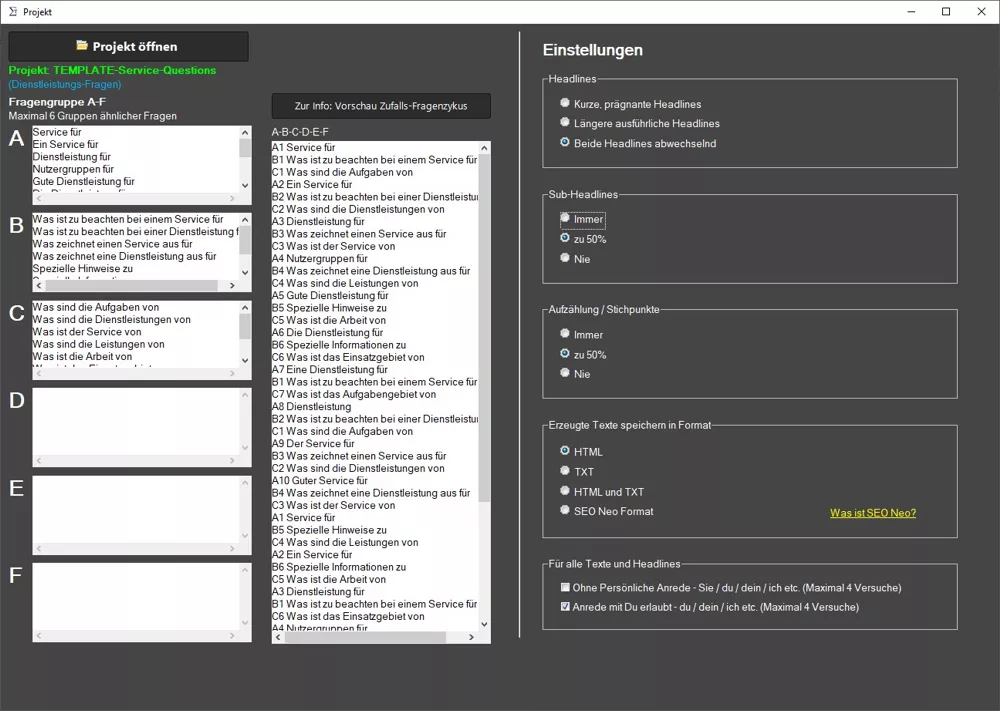The height and width of the screenshot is (711, 1000).
Task: Click 'Was ist die Arbeit von' in group C
Action: pyautogui.click(x=82, y=356)
